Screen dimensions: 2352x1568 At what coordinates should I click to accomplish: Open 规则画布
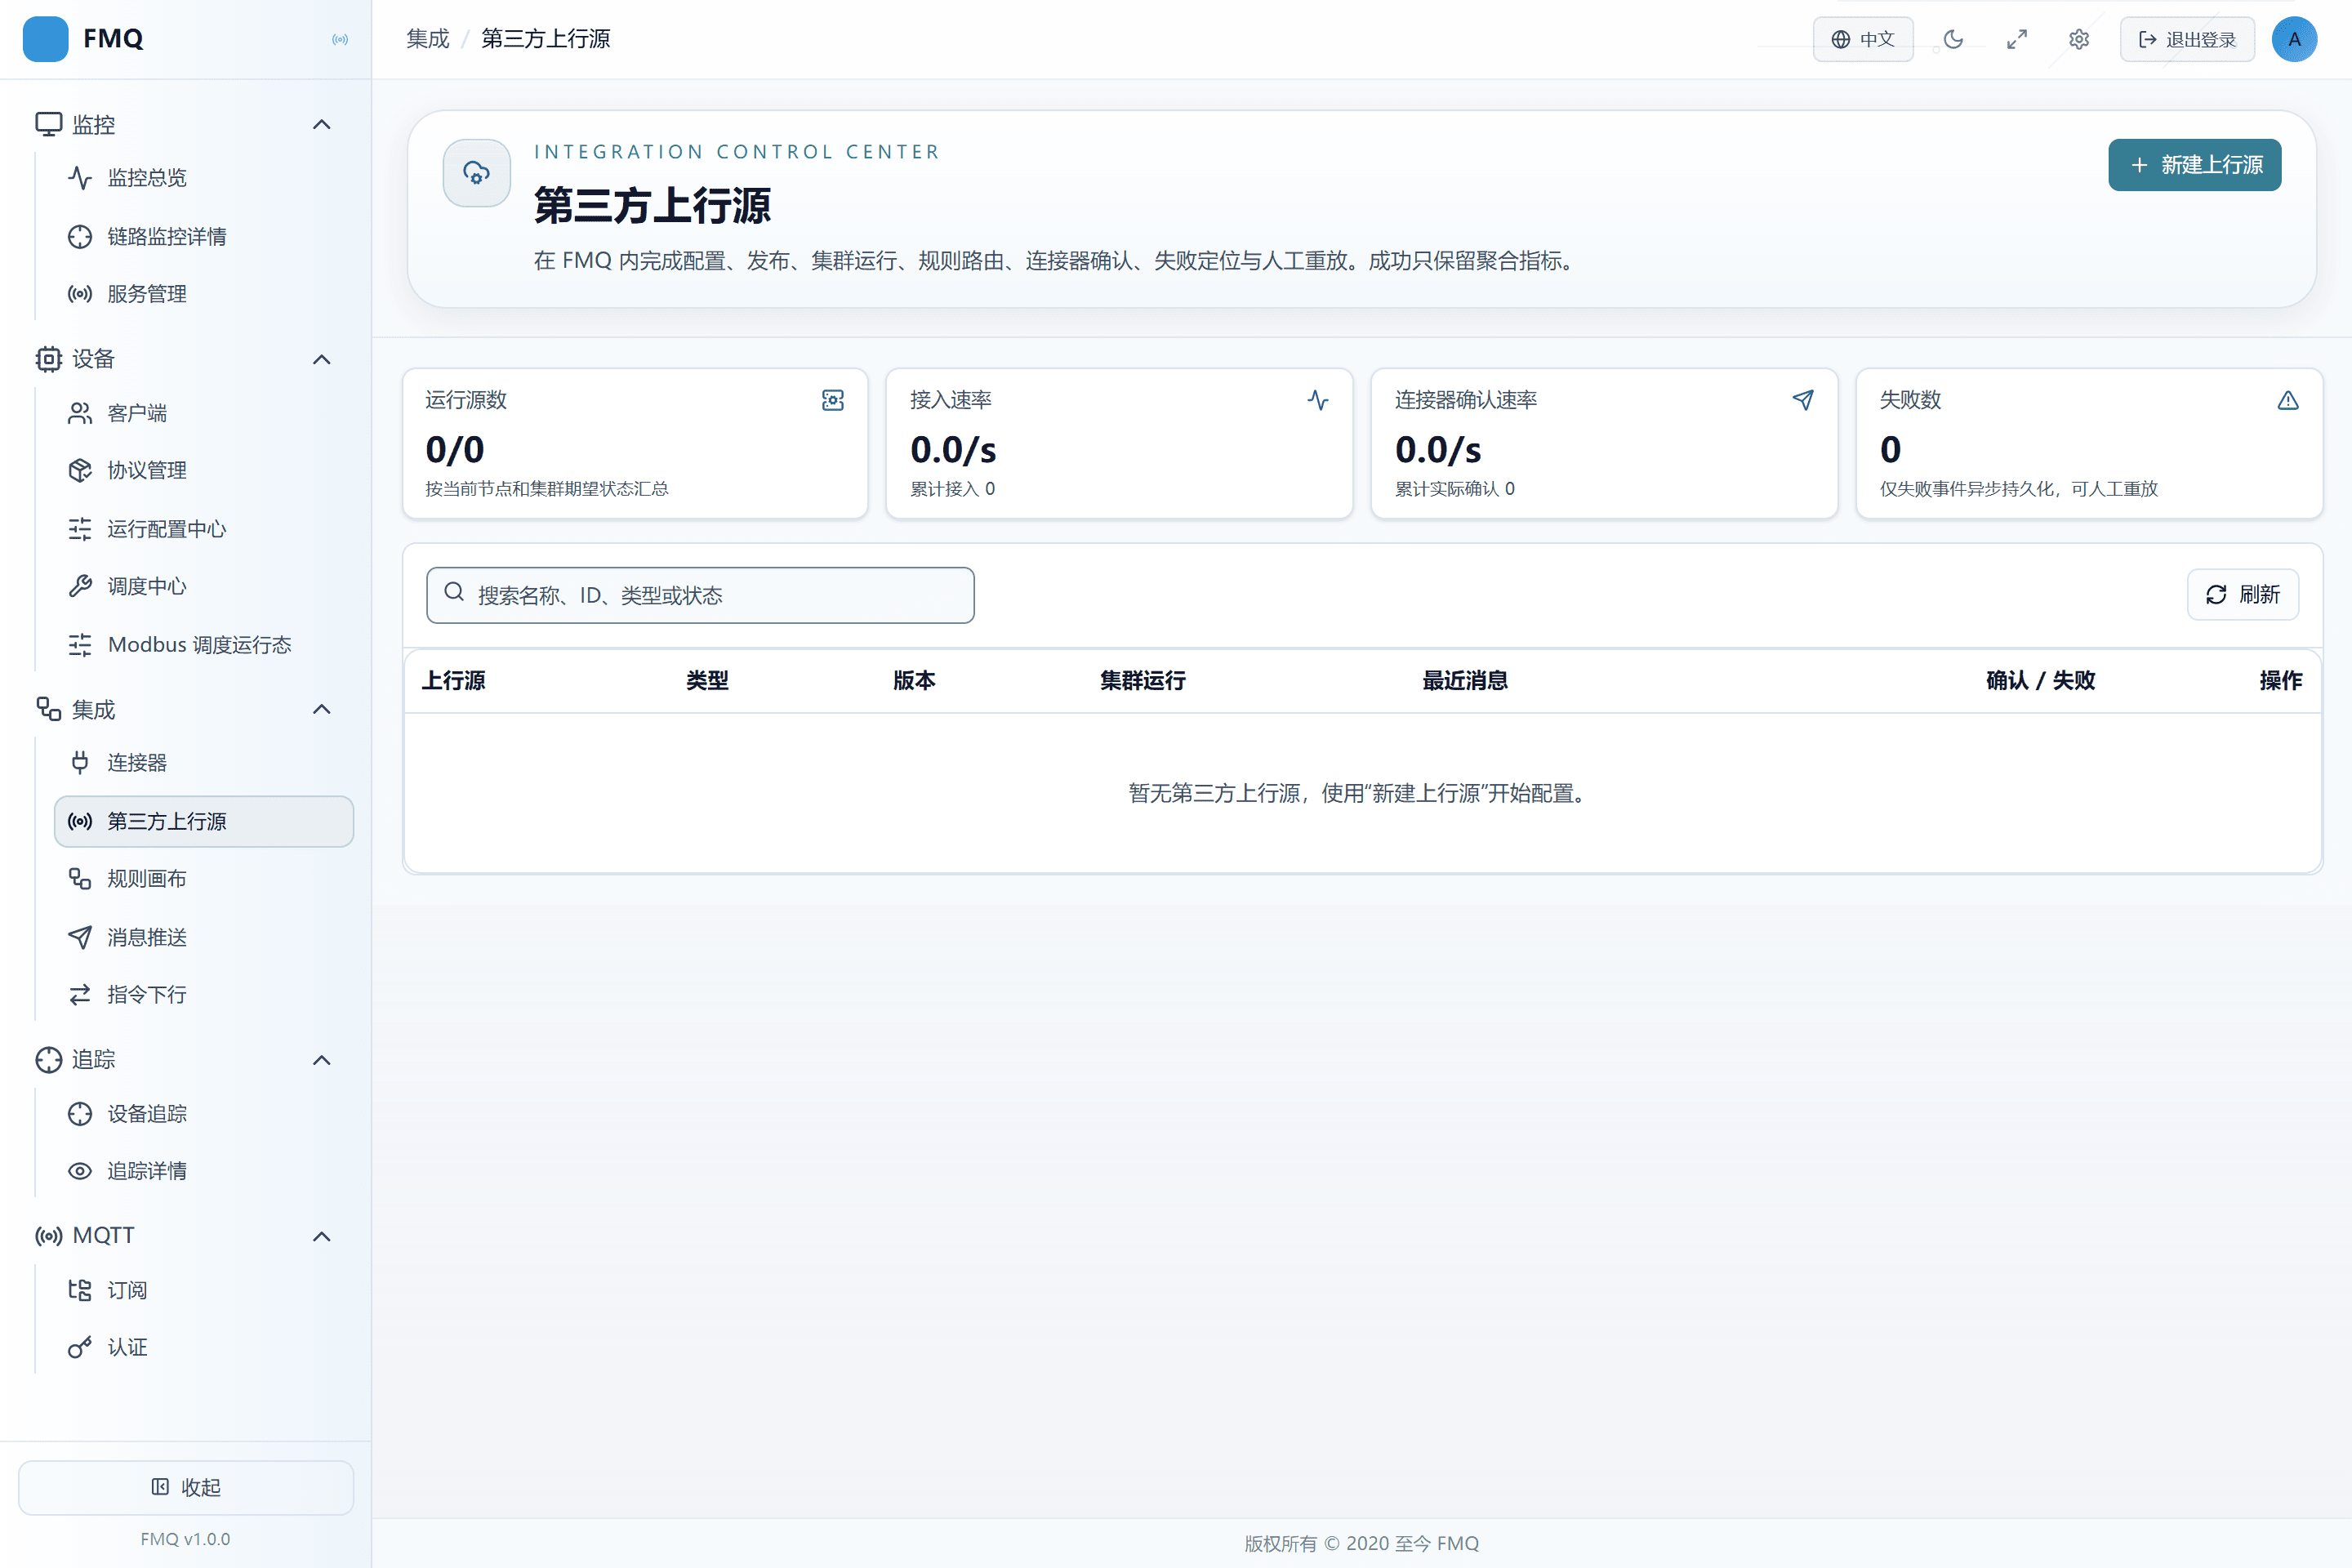(x=204, y=879)
